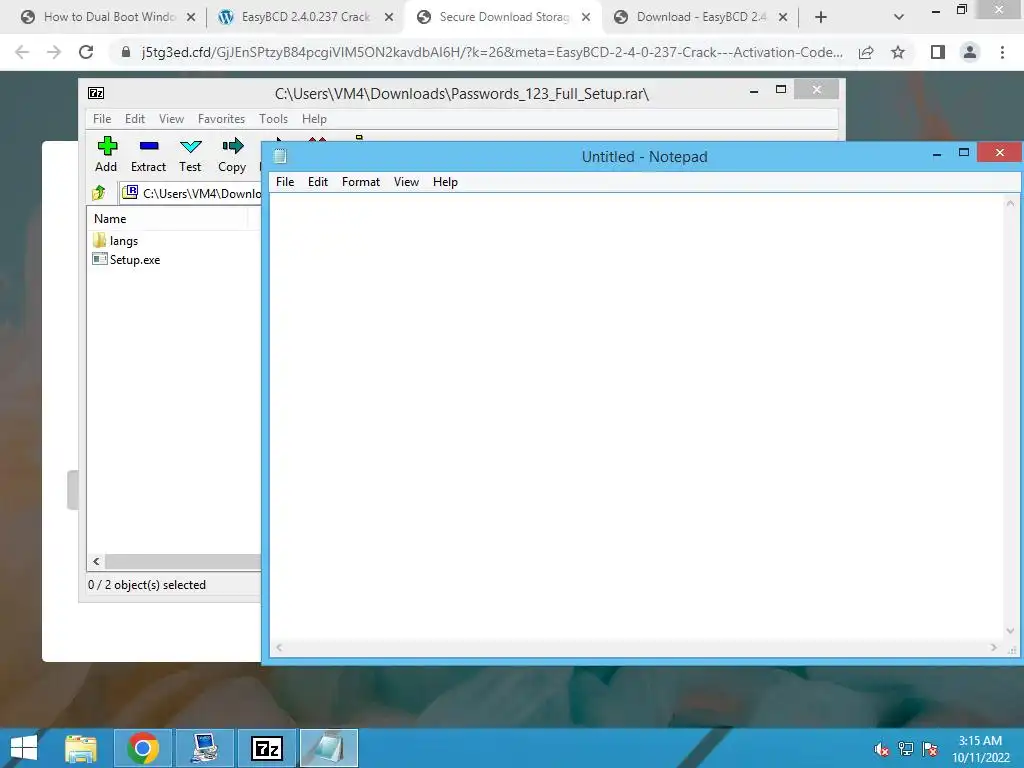Click the Copy button in 7-Zip
Viewport: 1024px width, 768px height.
(232, 155)
